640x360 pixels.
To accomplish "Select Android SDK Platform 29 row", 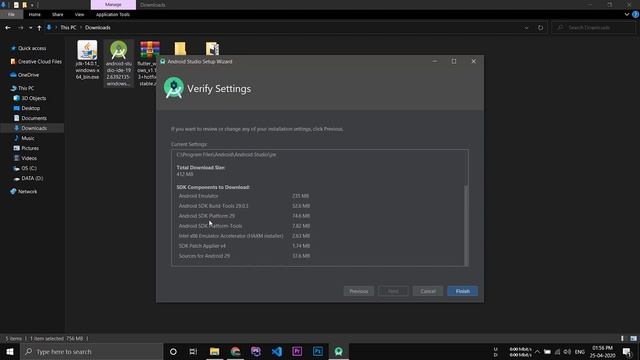I will [x=244, y=216].
